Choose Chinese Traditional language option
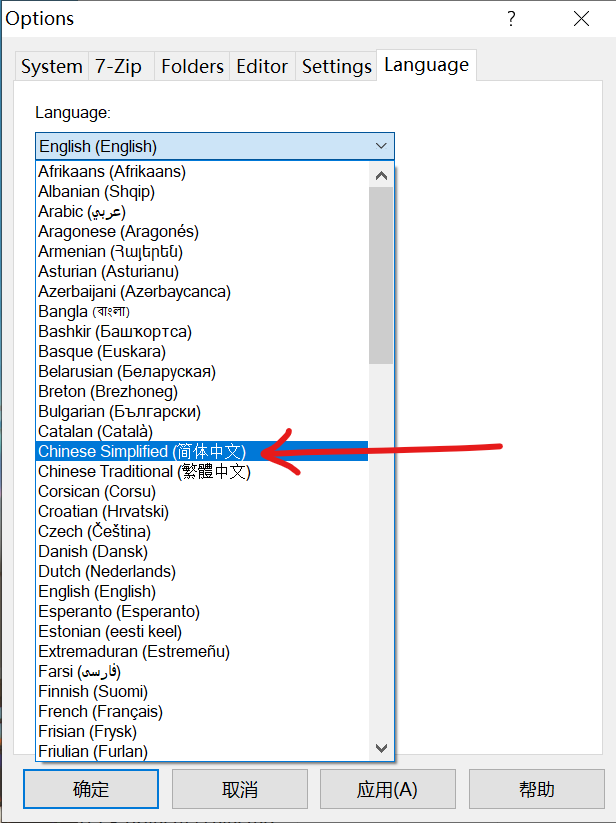616x823 pixels. coord(144,471)
